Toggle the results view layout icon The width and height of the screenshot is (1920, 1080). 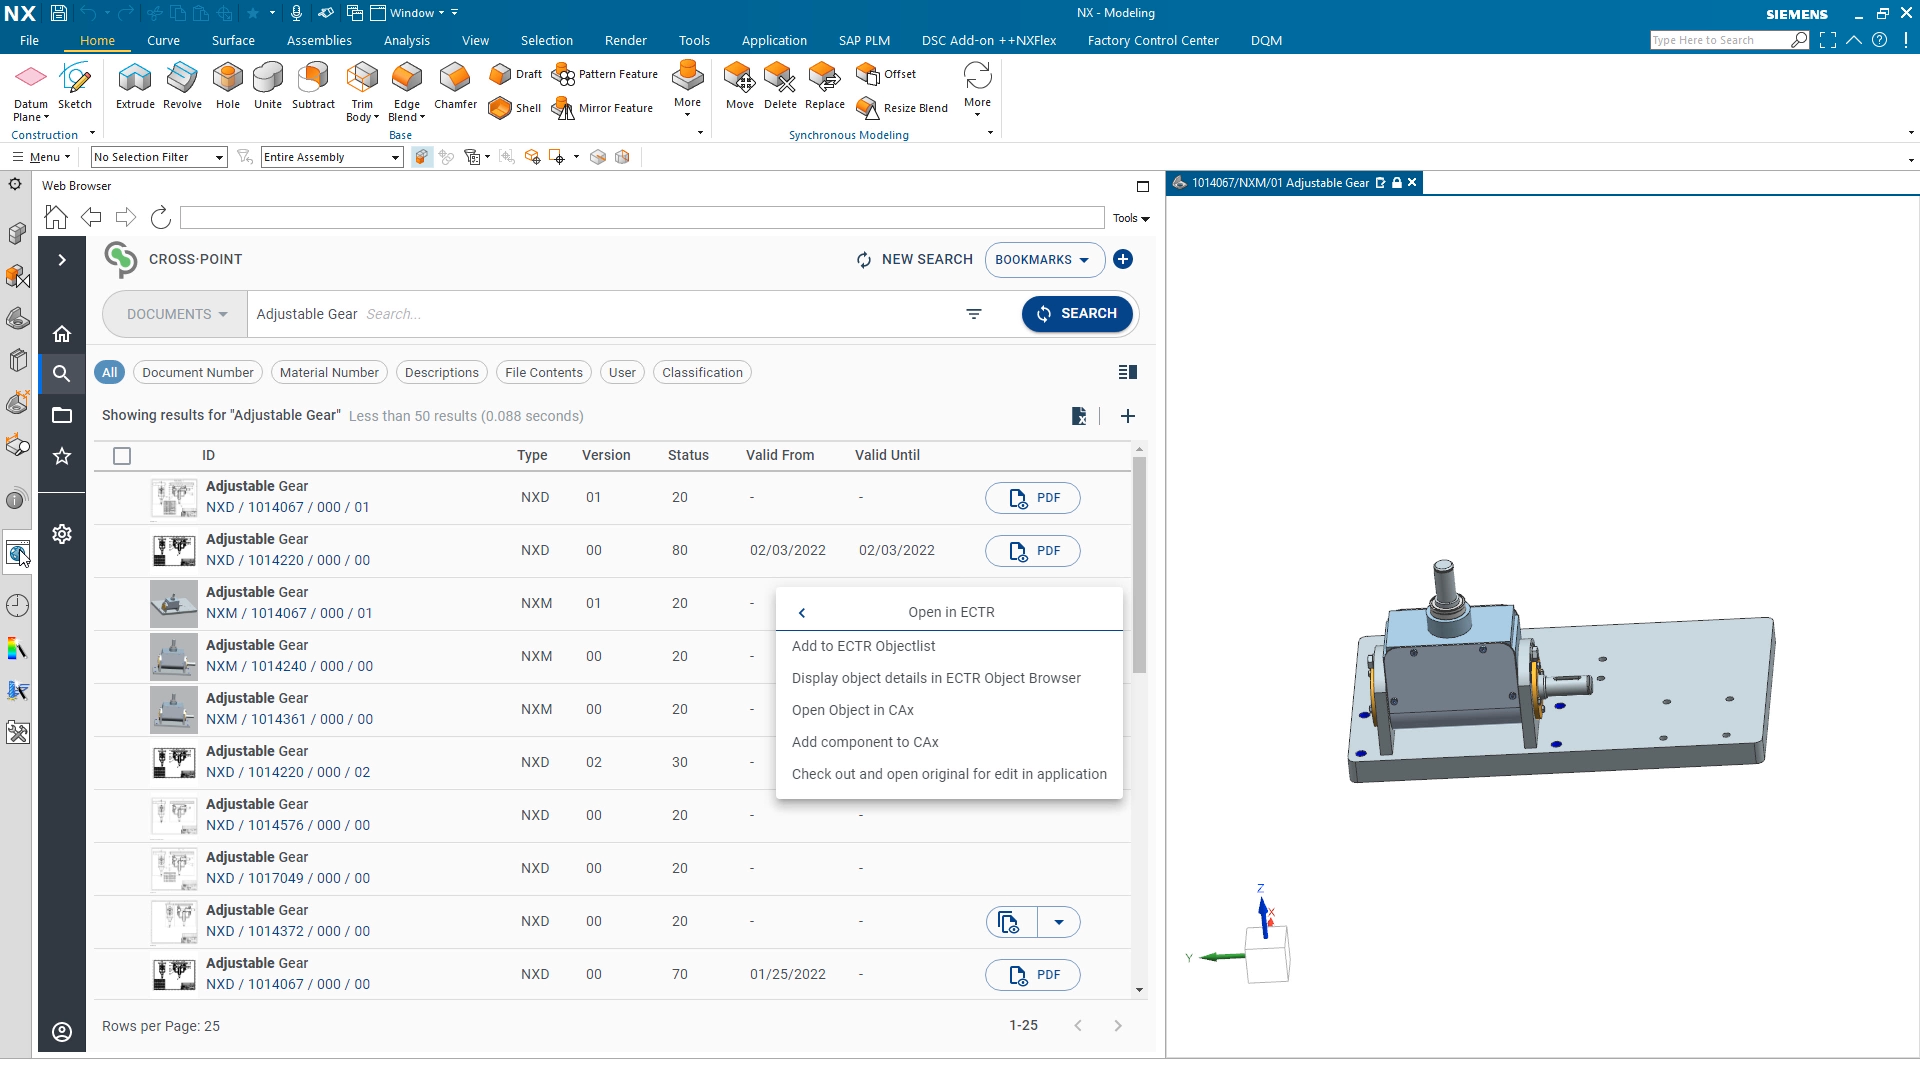[1127, 372]
